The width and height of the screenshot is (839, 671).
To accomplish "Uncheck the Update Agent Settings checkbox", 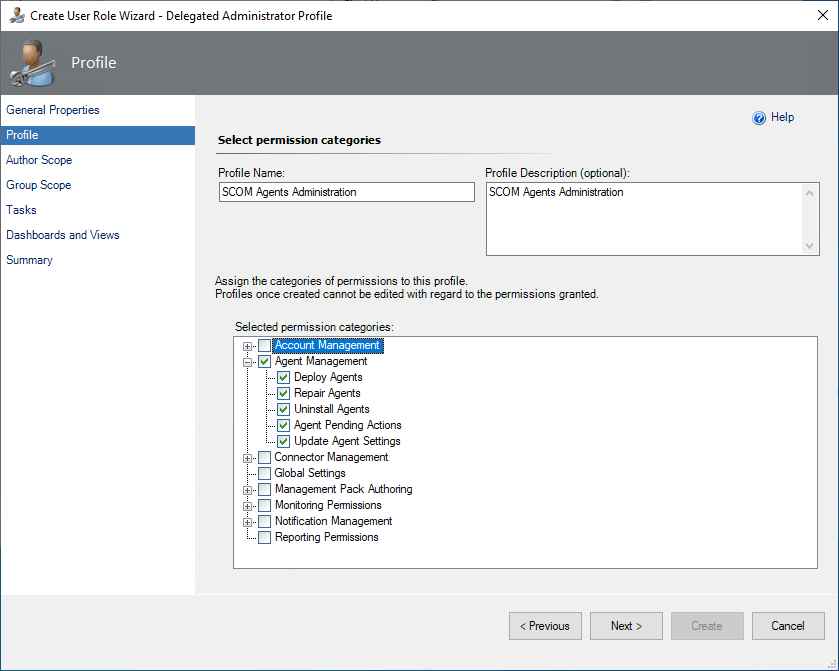I will coord(284,442).
